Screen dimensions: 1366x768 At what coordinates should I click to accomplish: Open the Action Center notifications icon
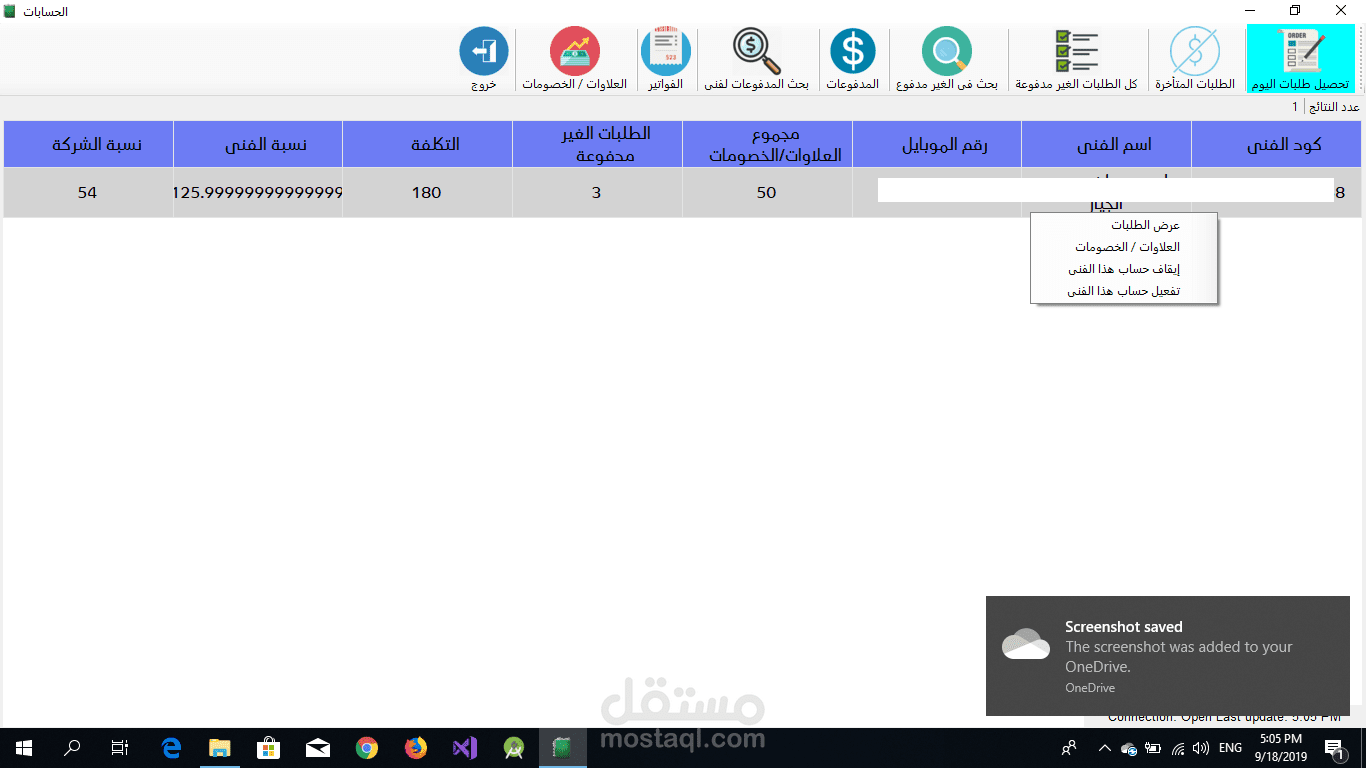pos(1334,748)
